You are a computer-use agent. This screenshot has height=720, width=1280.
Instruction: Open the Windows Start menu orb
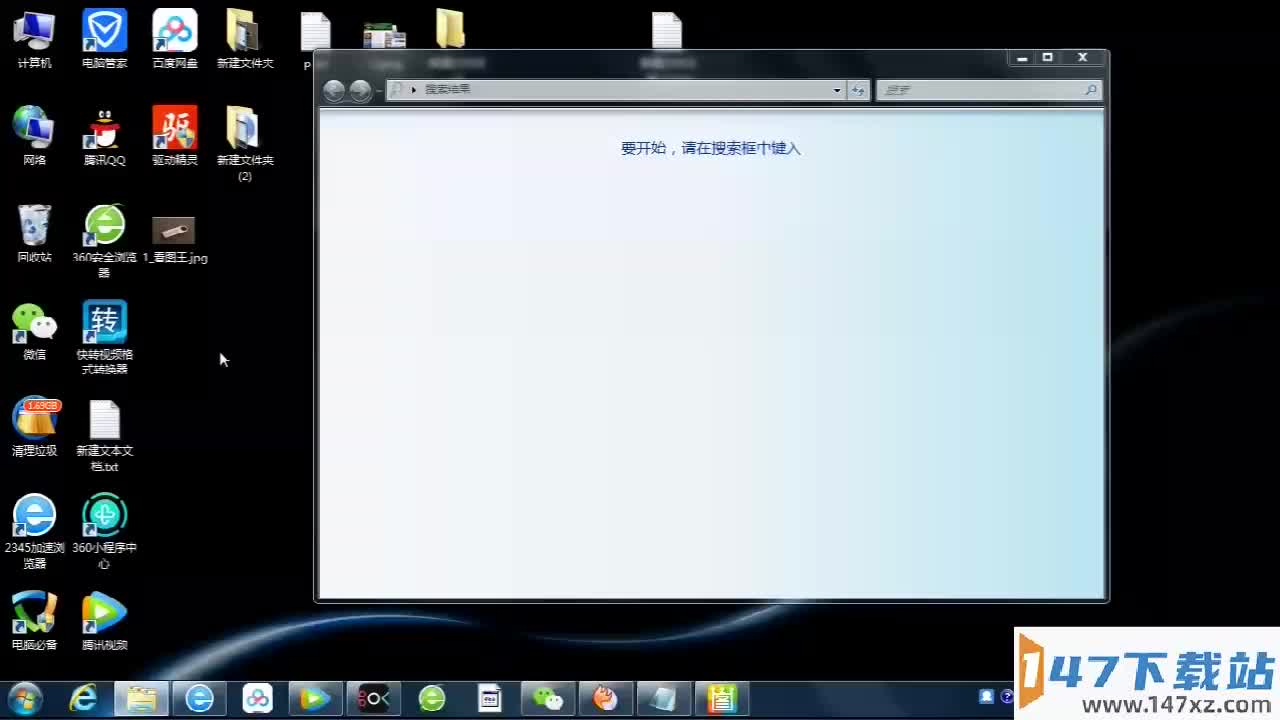pos(24,698)
